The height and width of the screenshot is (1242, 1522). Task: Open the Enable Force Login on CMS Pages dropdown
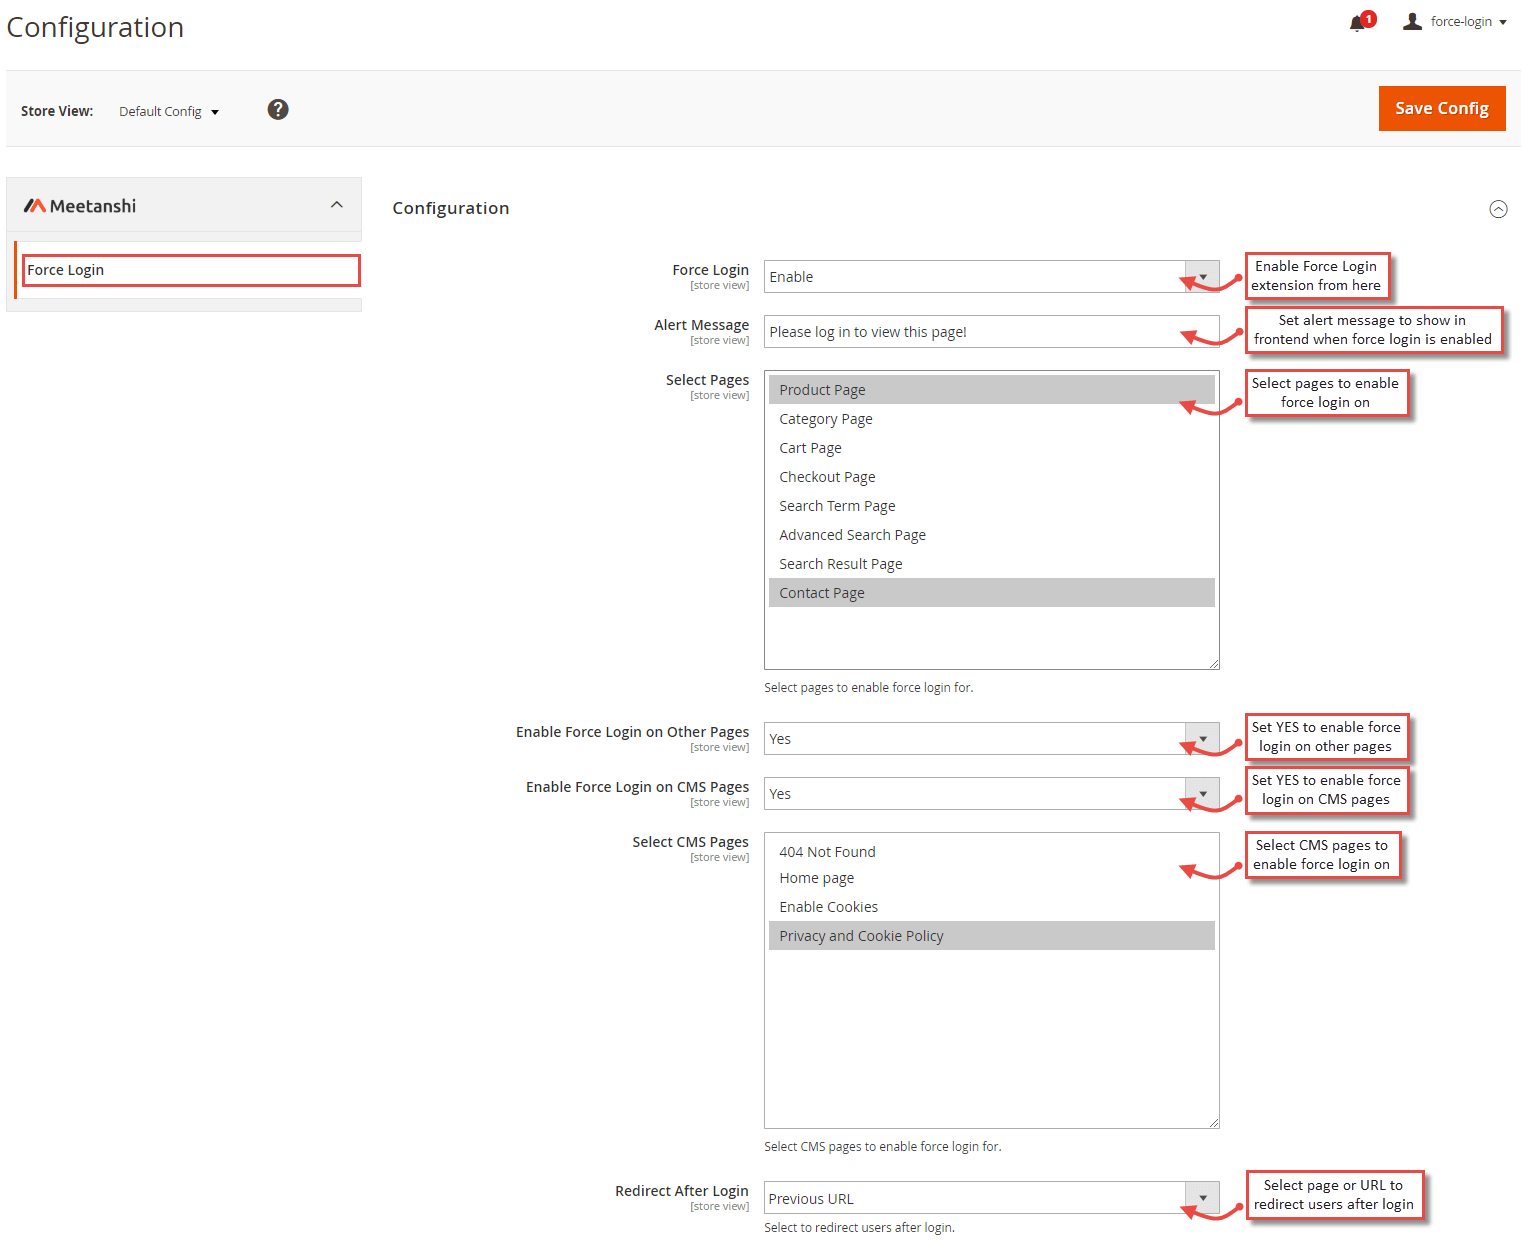pyautogui.click(x=1202, y=793)
